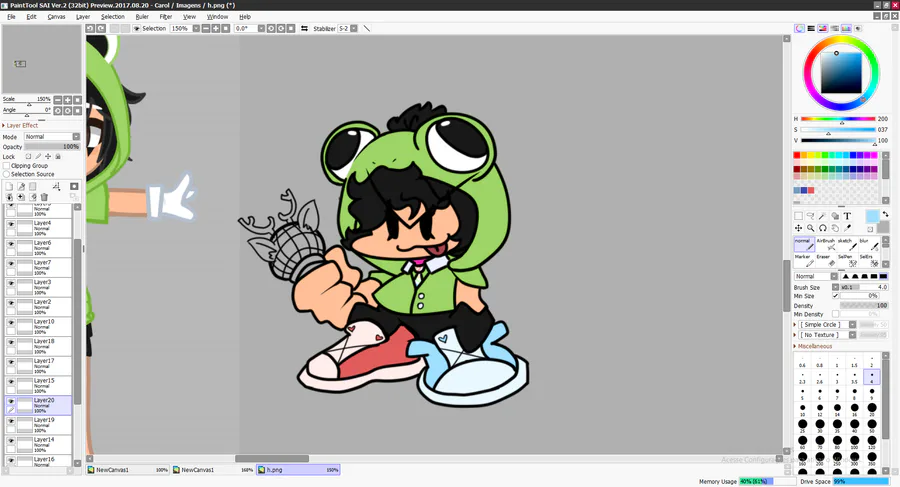The image size is (900, 487).
Task: Open the Simple Circle brush shape dropdown
Action: coord(827,324)
